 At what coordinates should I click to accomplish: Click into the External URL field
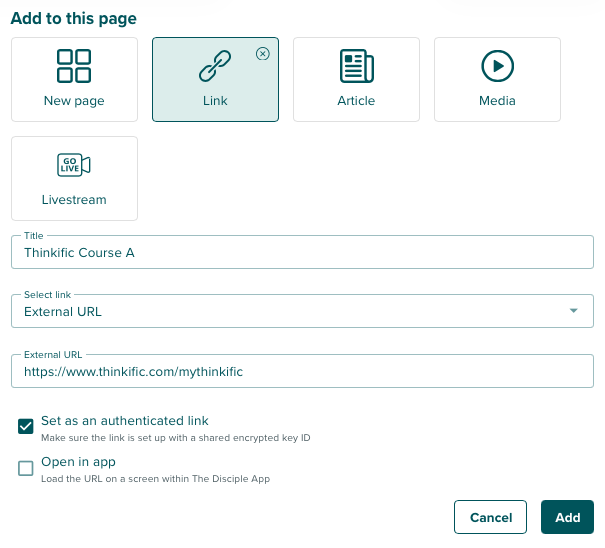tap(302, 371)
